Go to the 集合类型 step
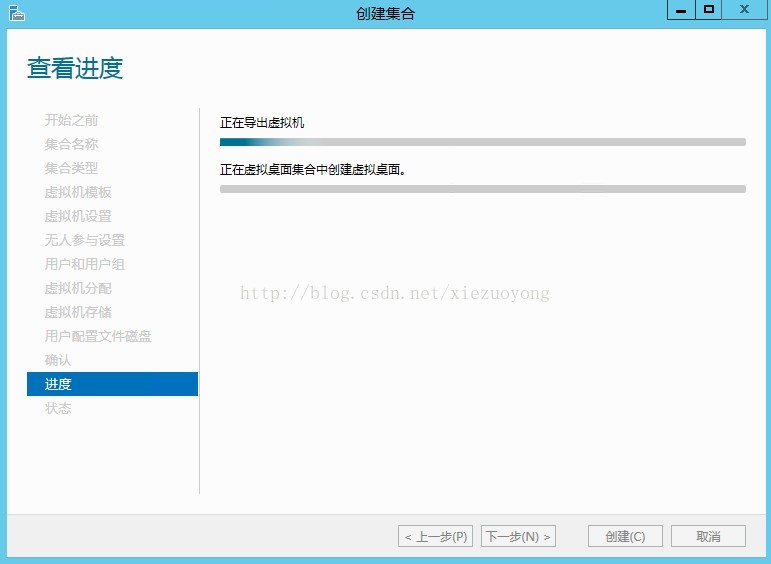The image size is (771, 564). (71, 168)
